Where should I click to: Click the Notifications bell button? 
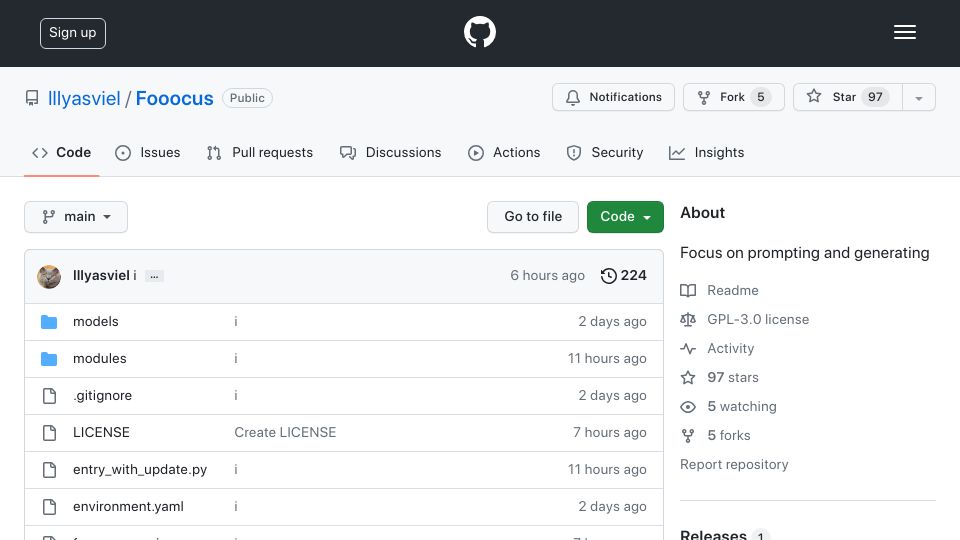click(613, 97)
